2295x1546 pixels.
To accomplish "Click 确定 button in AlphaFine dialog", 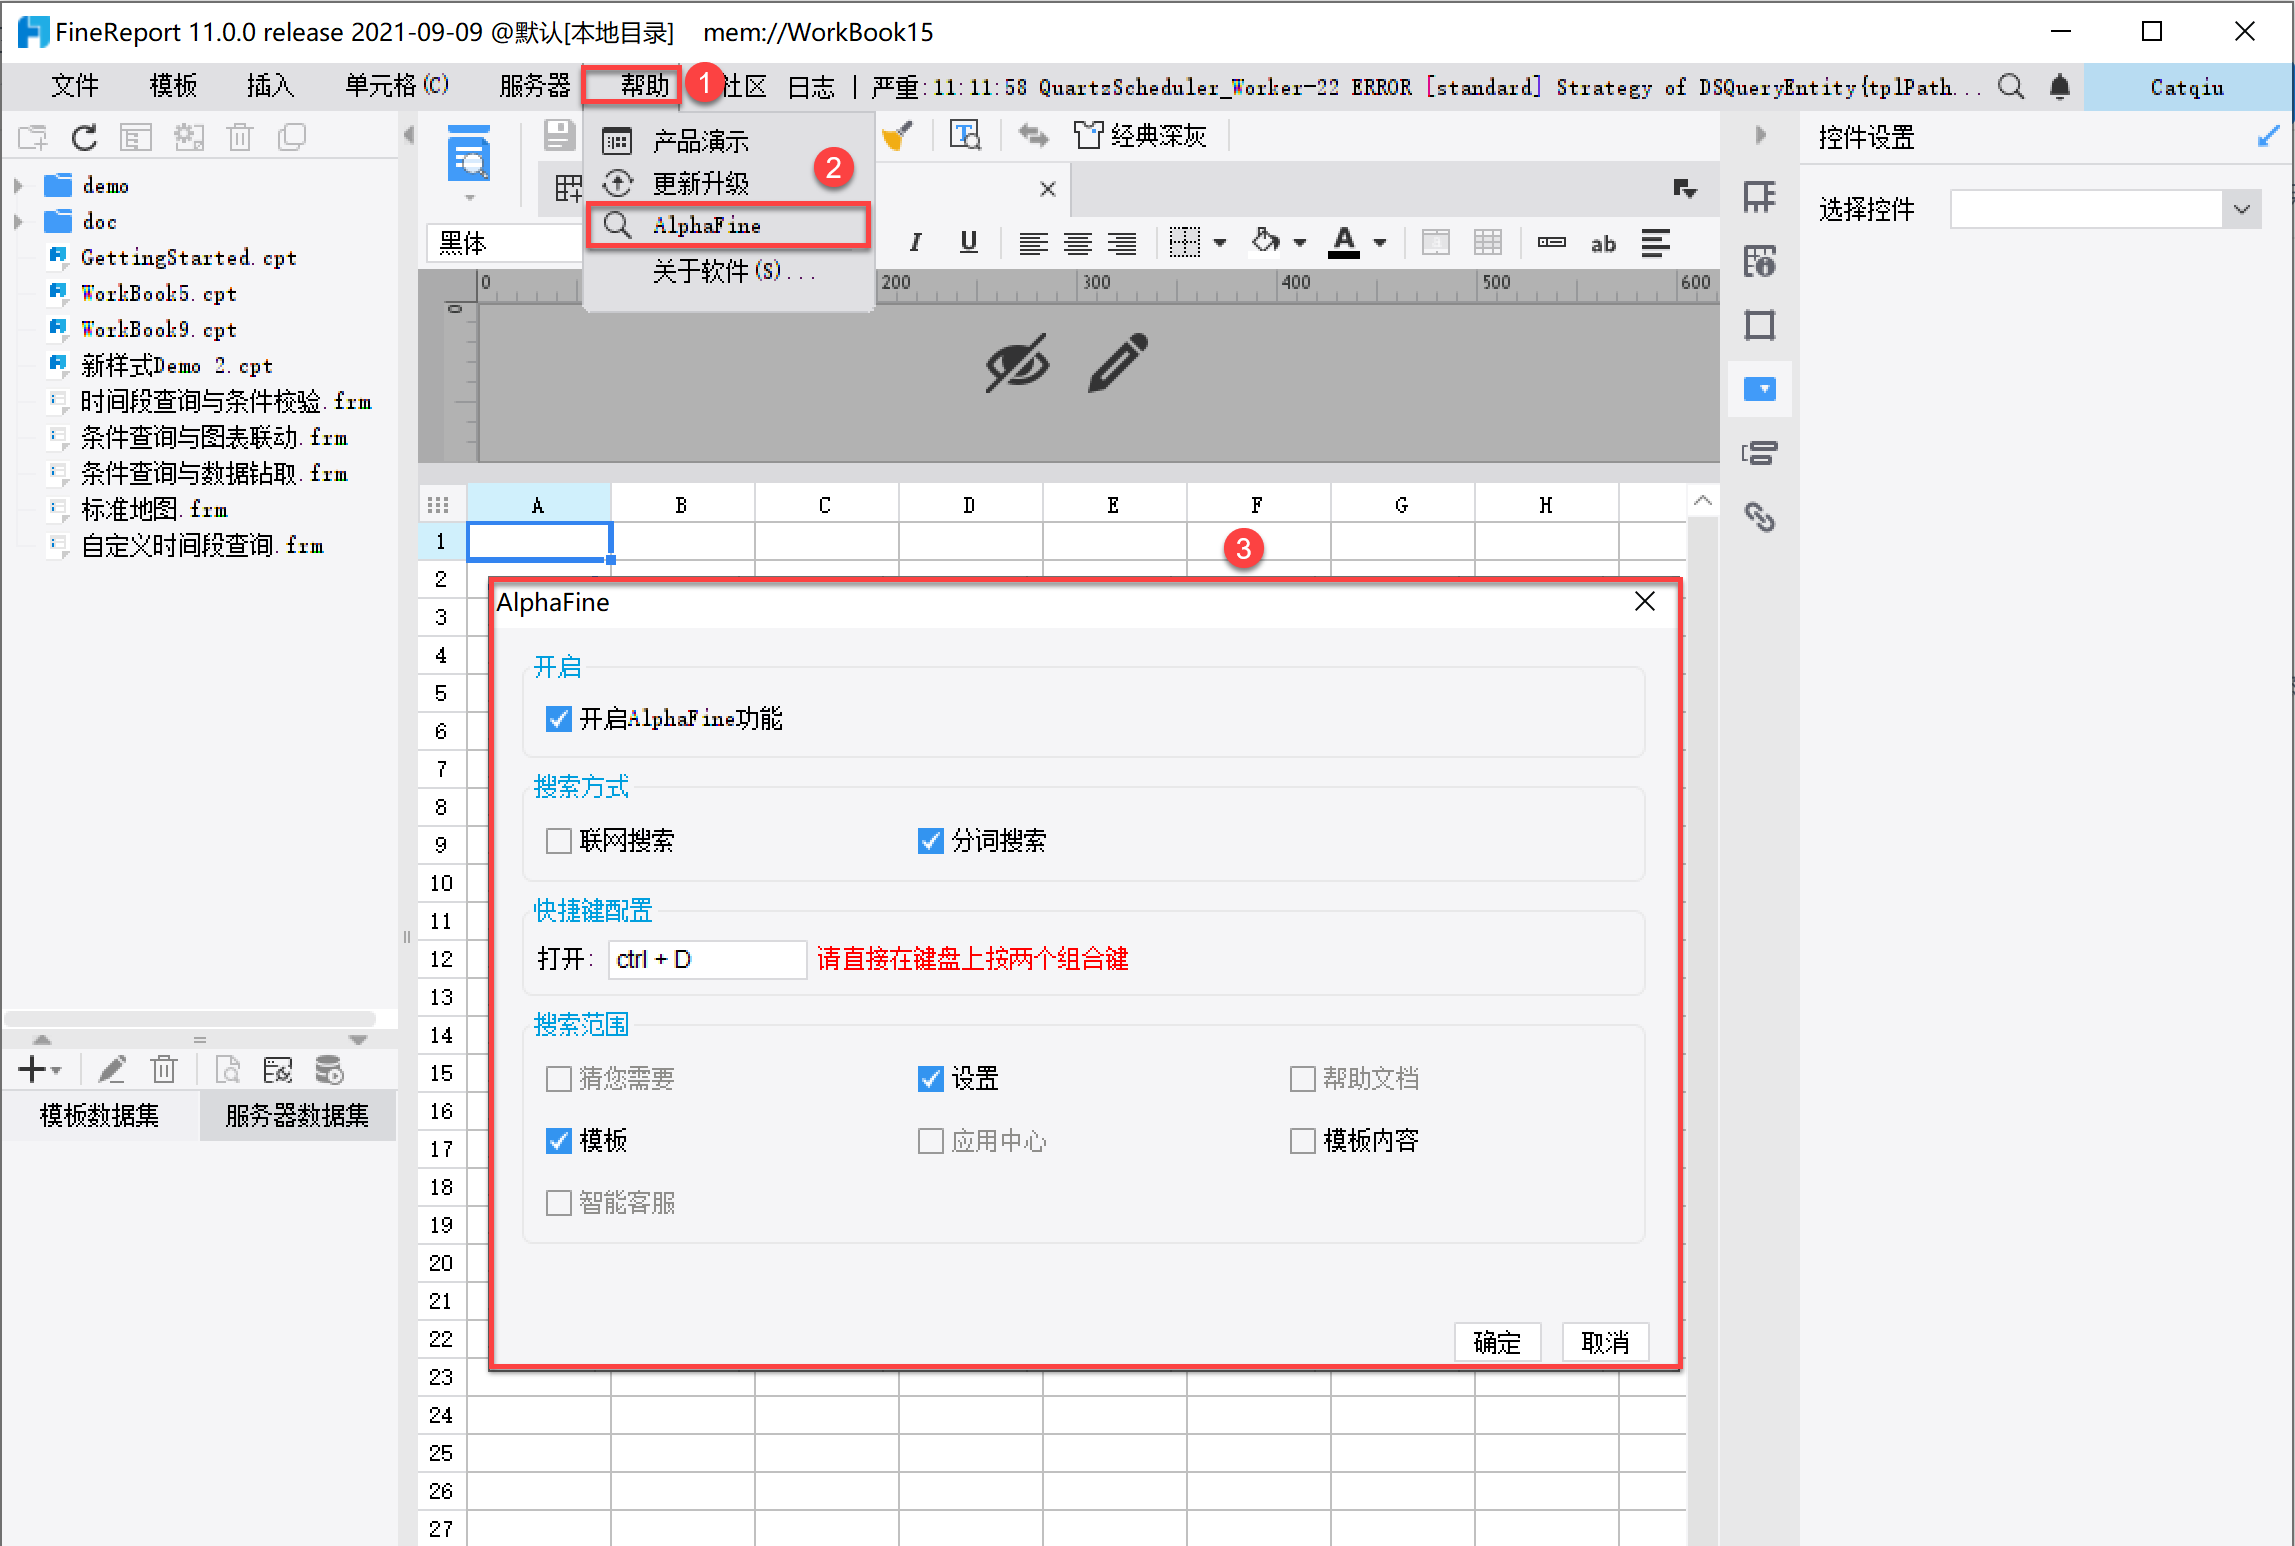I will tap(1496, 1342).
